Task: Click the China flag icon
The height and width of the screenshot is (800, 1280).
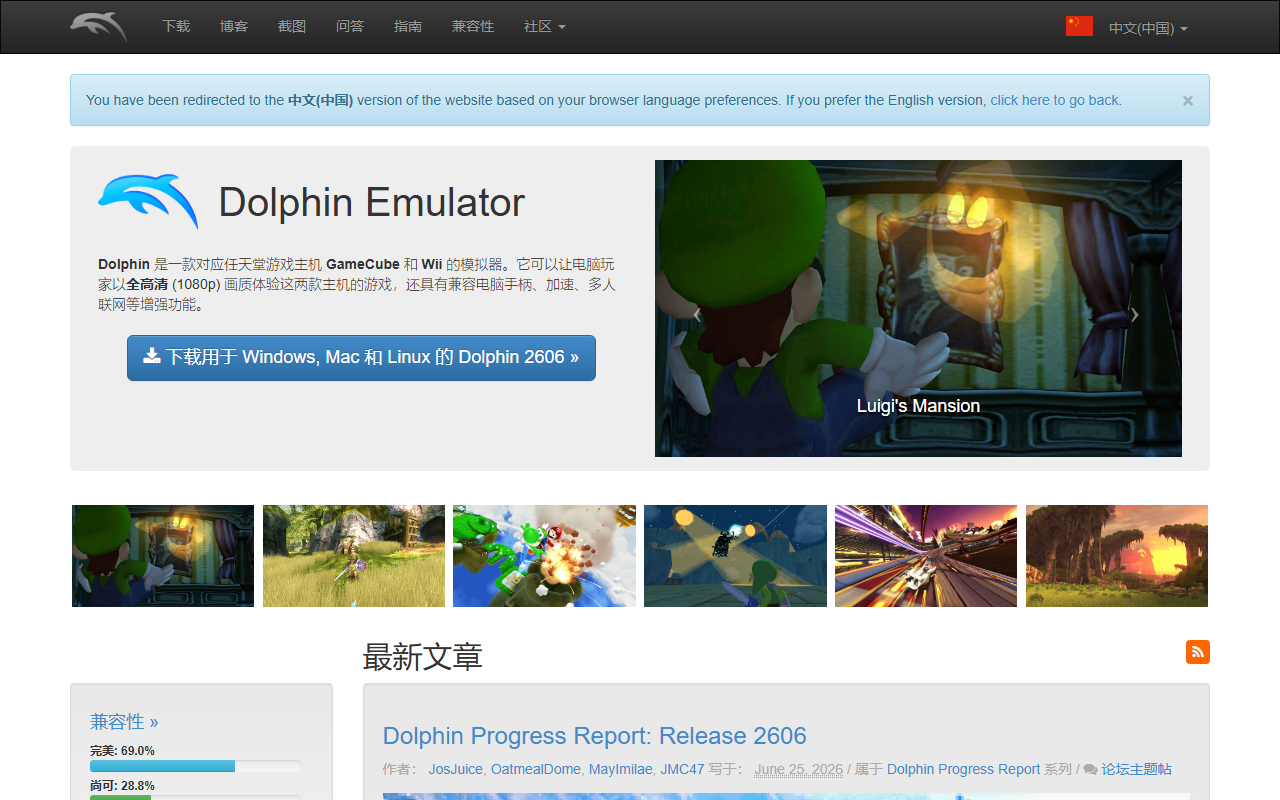Action: pos(1079,26)
